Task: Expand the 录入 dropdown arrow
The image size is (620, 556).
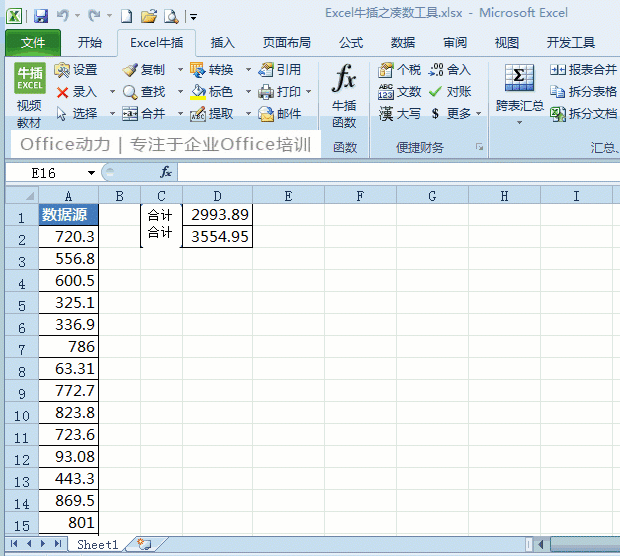Action: 112,92
